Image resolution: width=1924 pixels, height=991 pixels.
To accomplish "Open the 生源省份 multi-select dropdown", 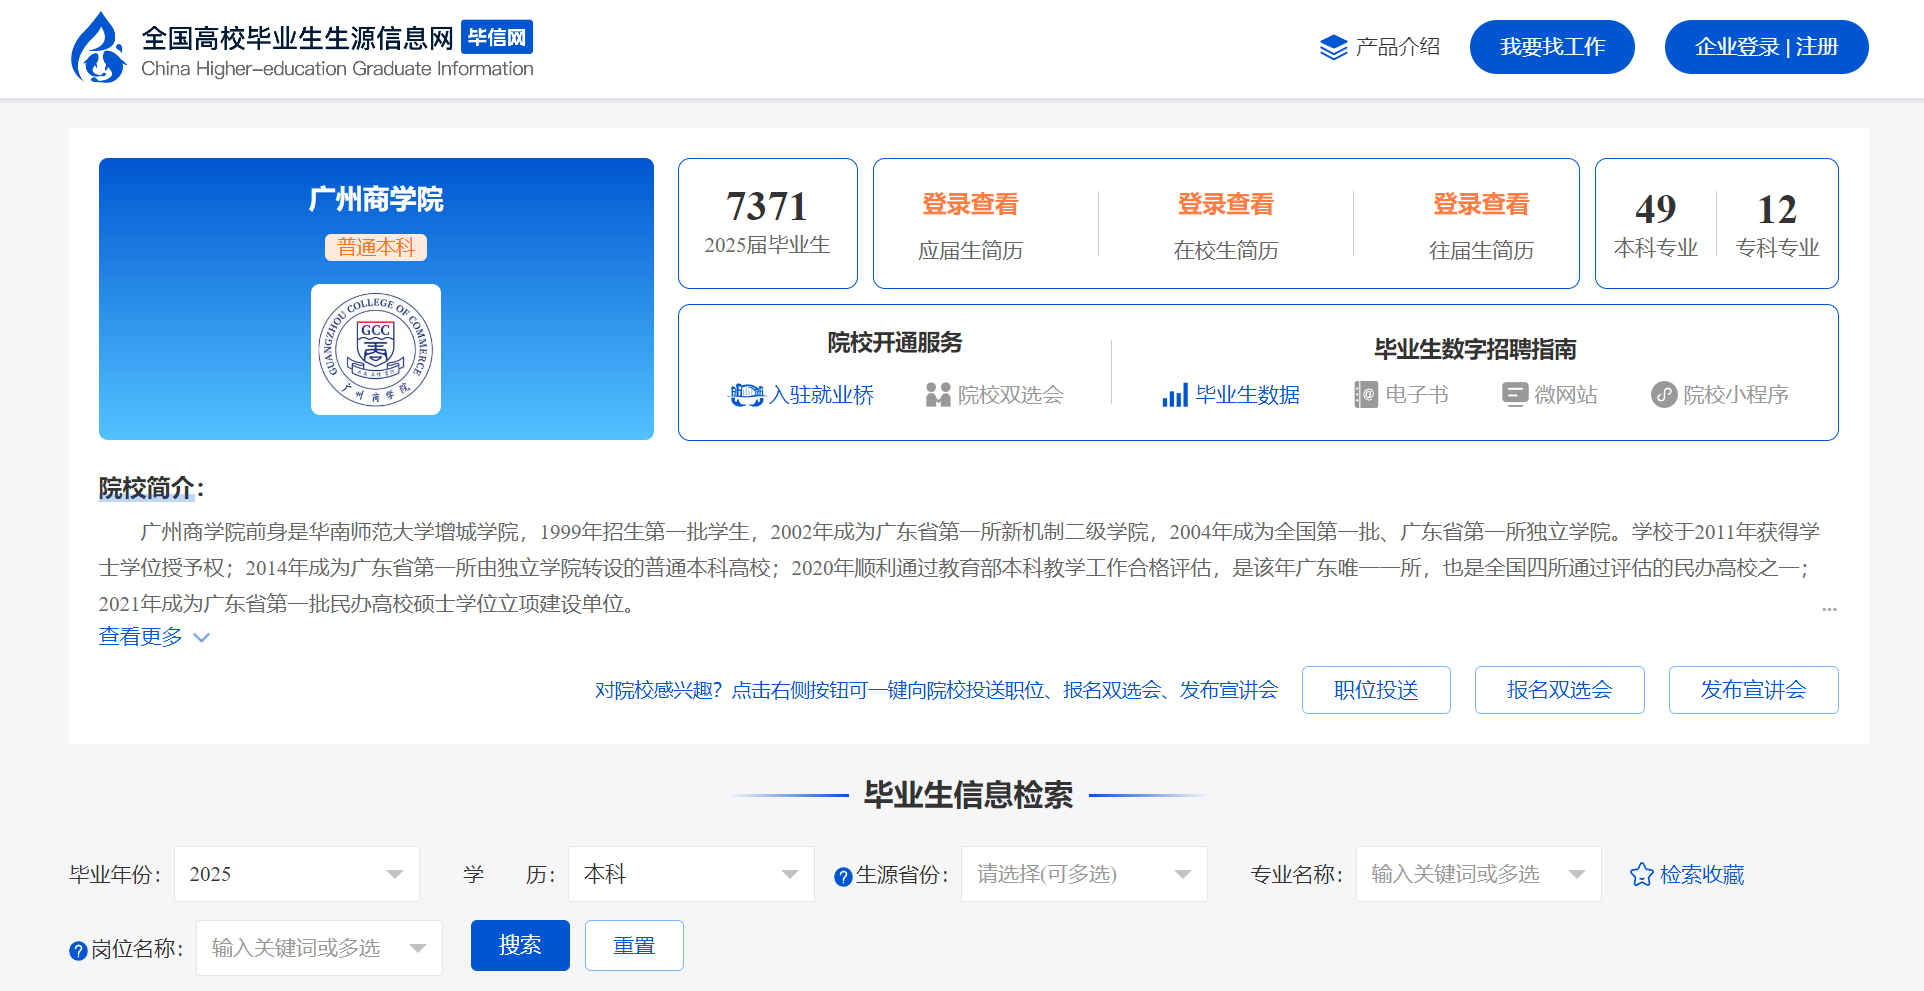I will point(1084,874).
